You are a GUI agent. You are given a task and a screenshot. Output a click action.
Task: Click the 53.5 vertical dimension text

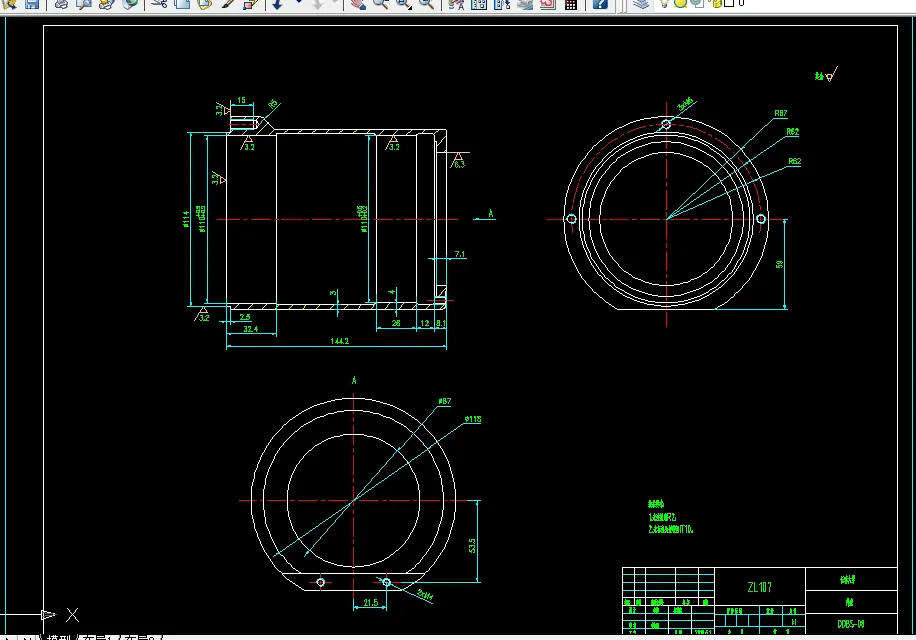point(472,545)
